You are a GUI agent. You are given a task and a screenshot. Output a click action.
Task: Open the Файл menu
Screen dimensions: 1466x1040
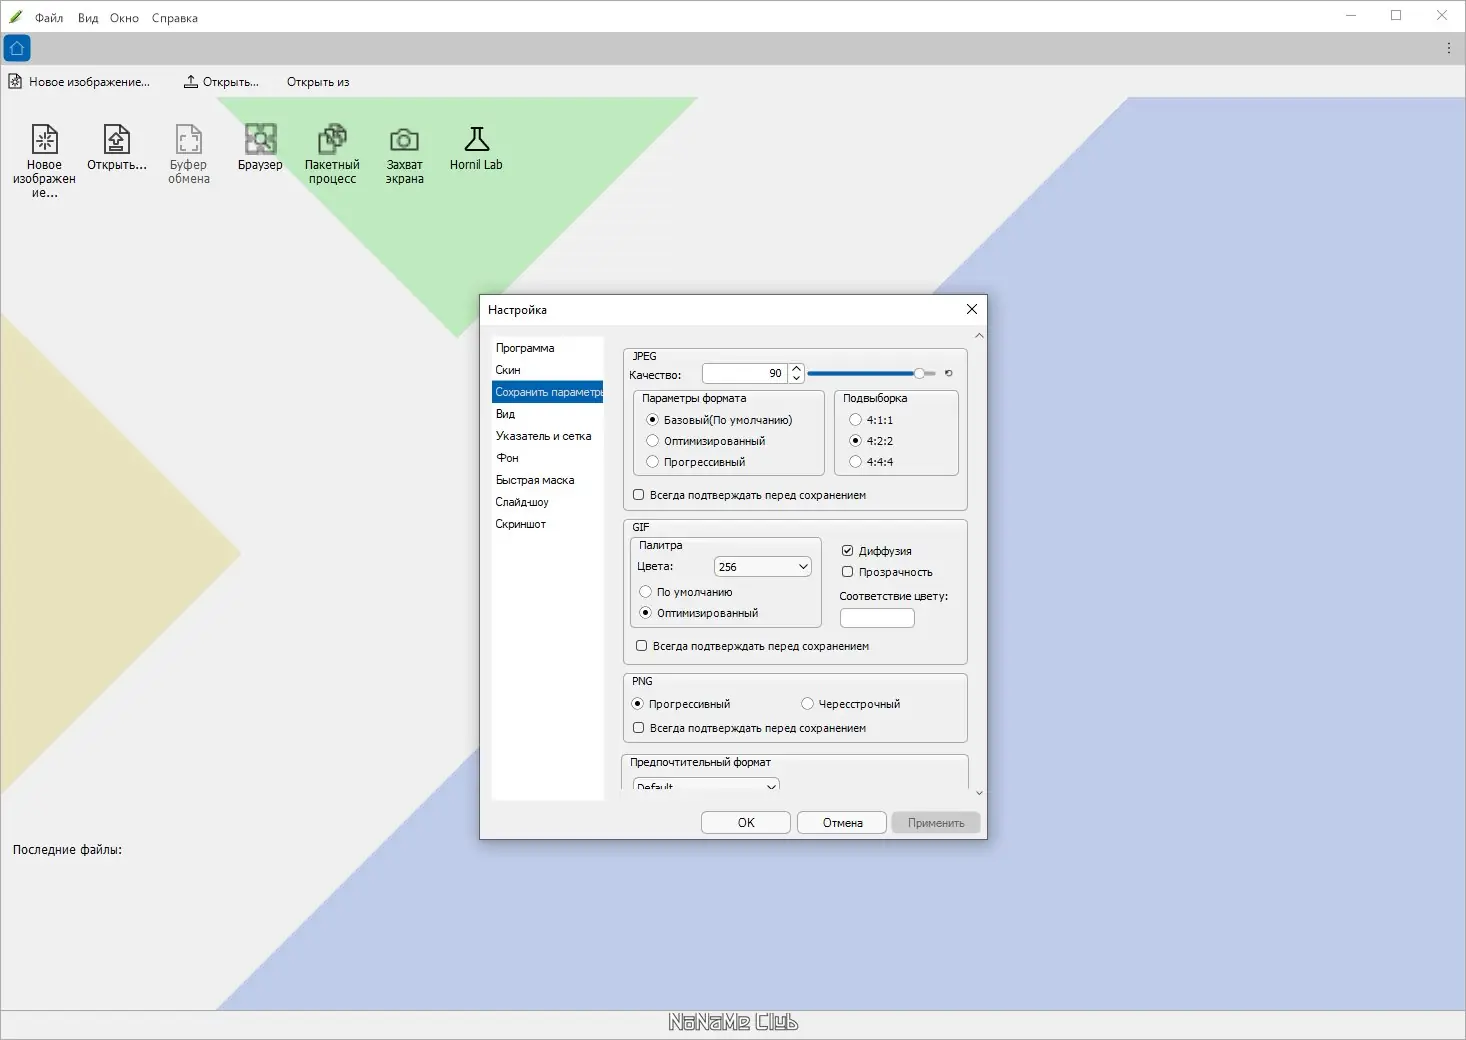point(49,18)
